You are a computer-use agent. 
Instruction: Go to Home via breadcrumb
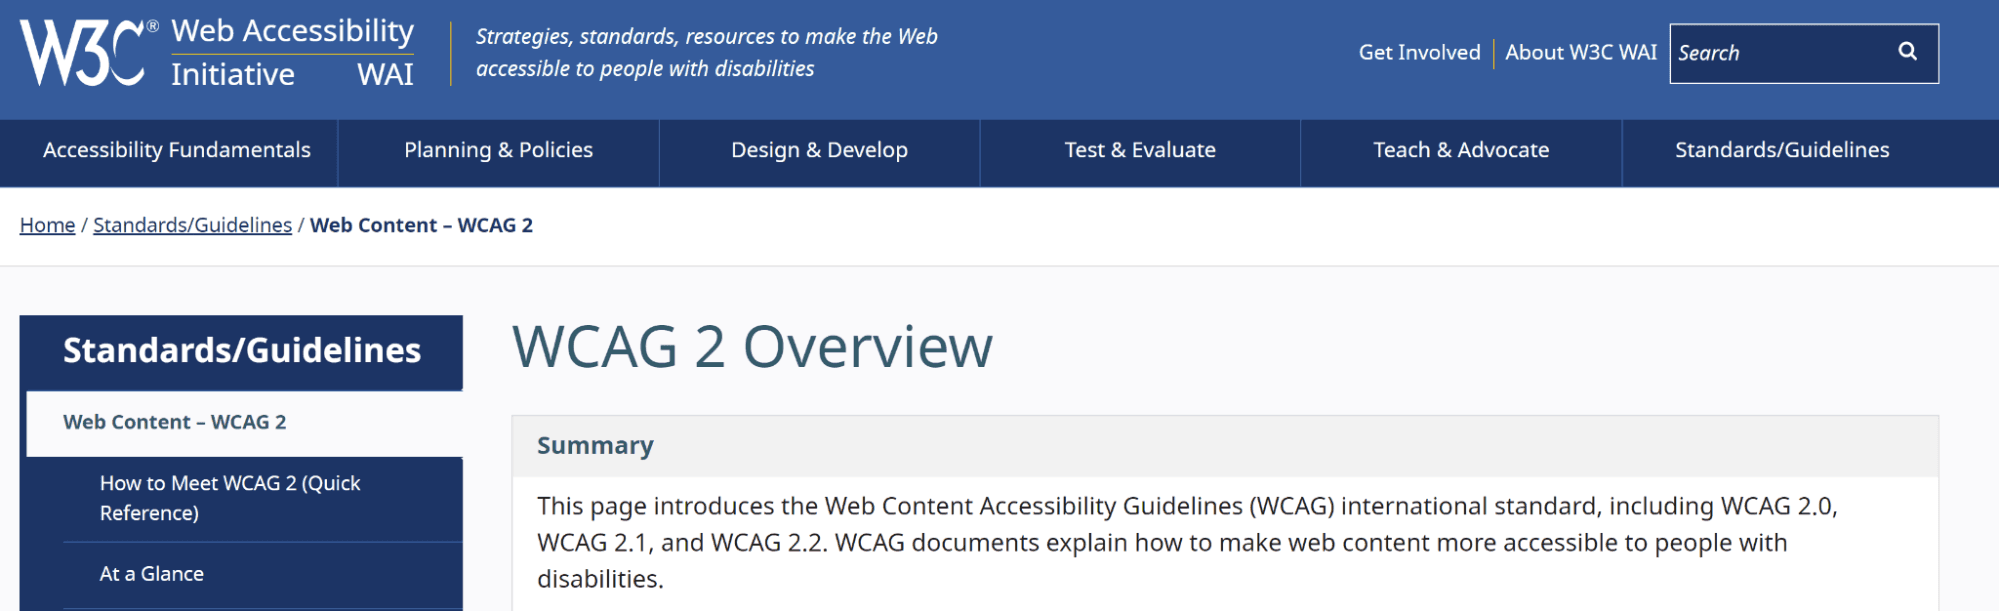(x=47, y=226)
